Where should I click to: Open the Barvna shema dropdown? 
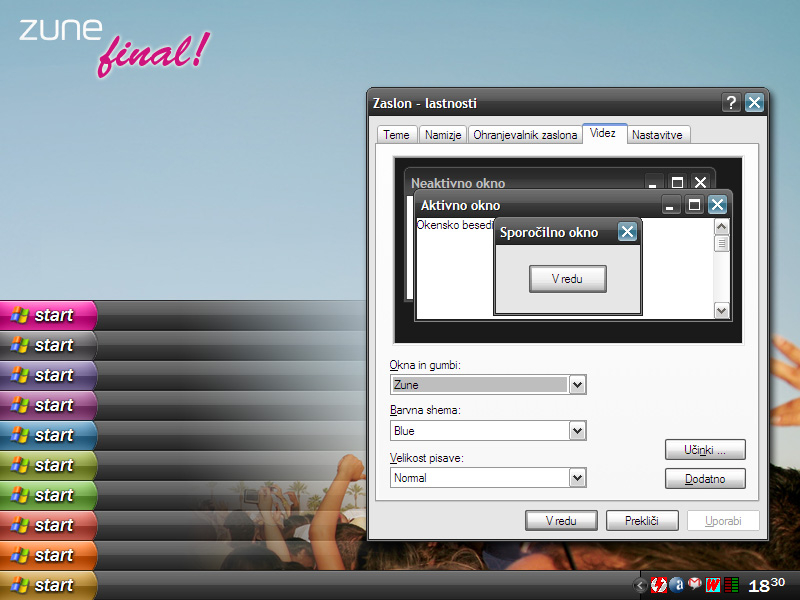click(x=577, y=431)
